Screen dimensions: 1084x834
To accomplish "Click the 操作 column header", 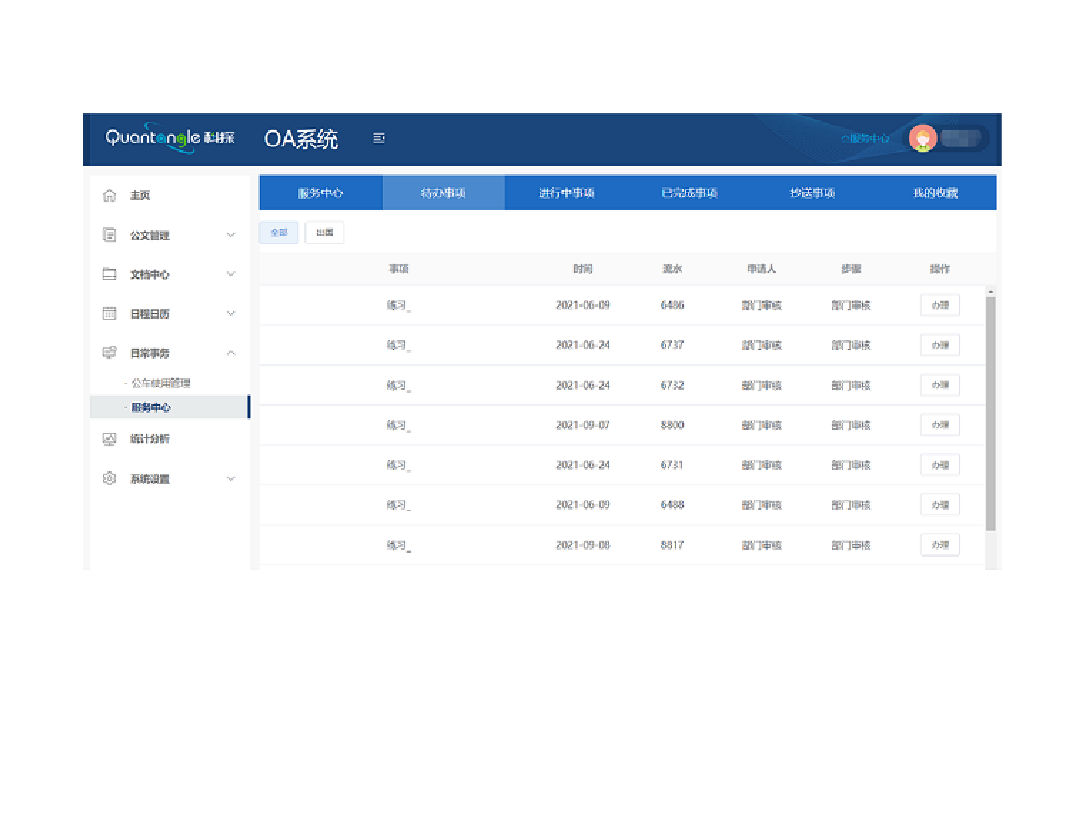I will click(x=940, y=269).
